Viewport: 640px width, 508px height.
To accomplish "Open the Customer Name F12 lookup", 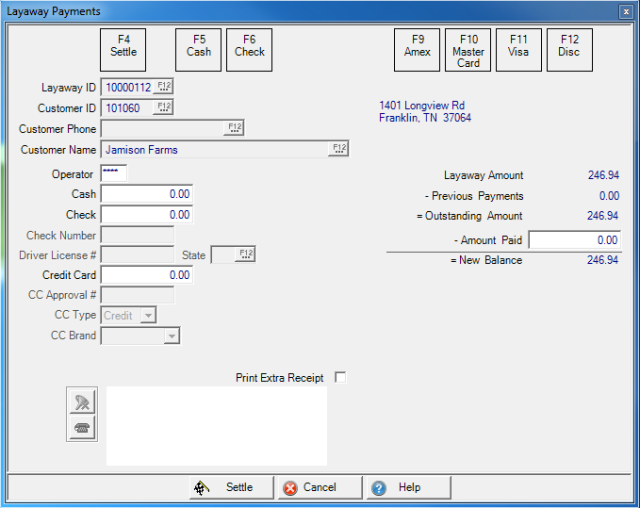I will 338,149.
